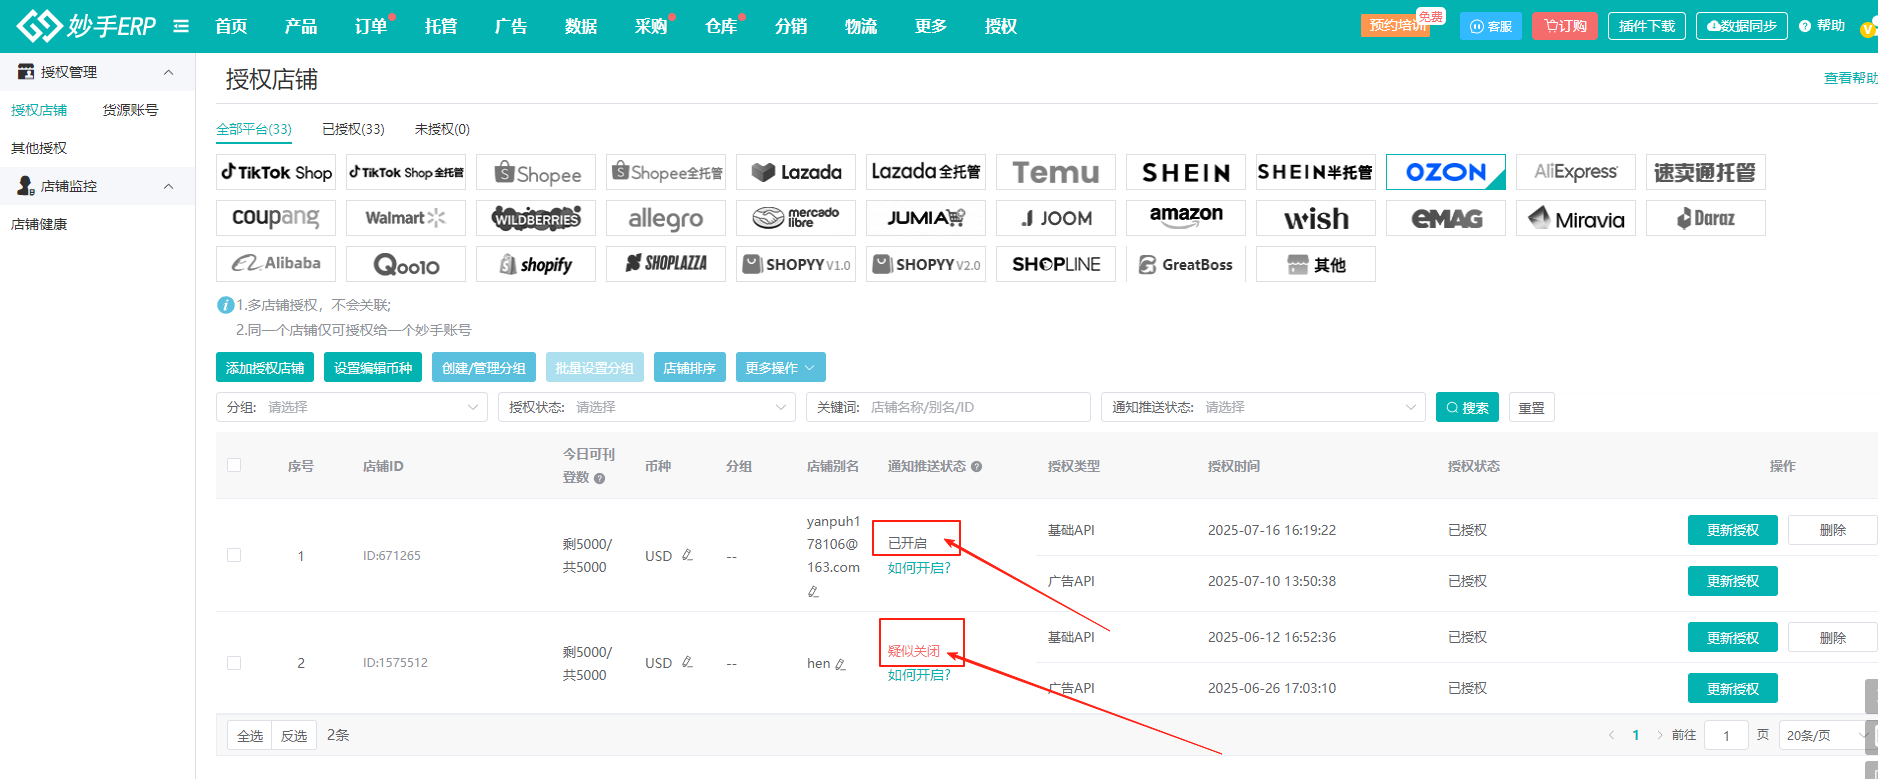Click the 搜索 search button
This screenshot has height=779, width=1878.
(x=1466, y=407)
